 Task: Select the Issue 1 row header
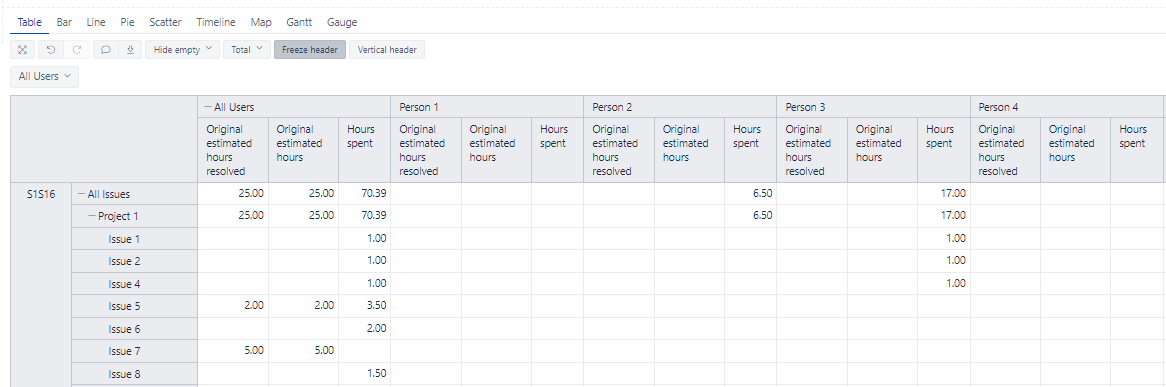(x=135, y=239)
